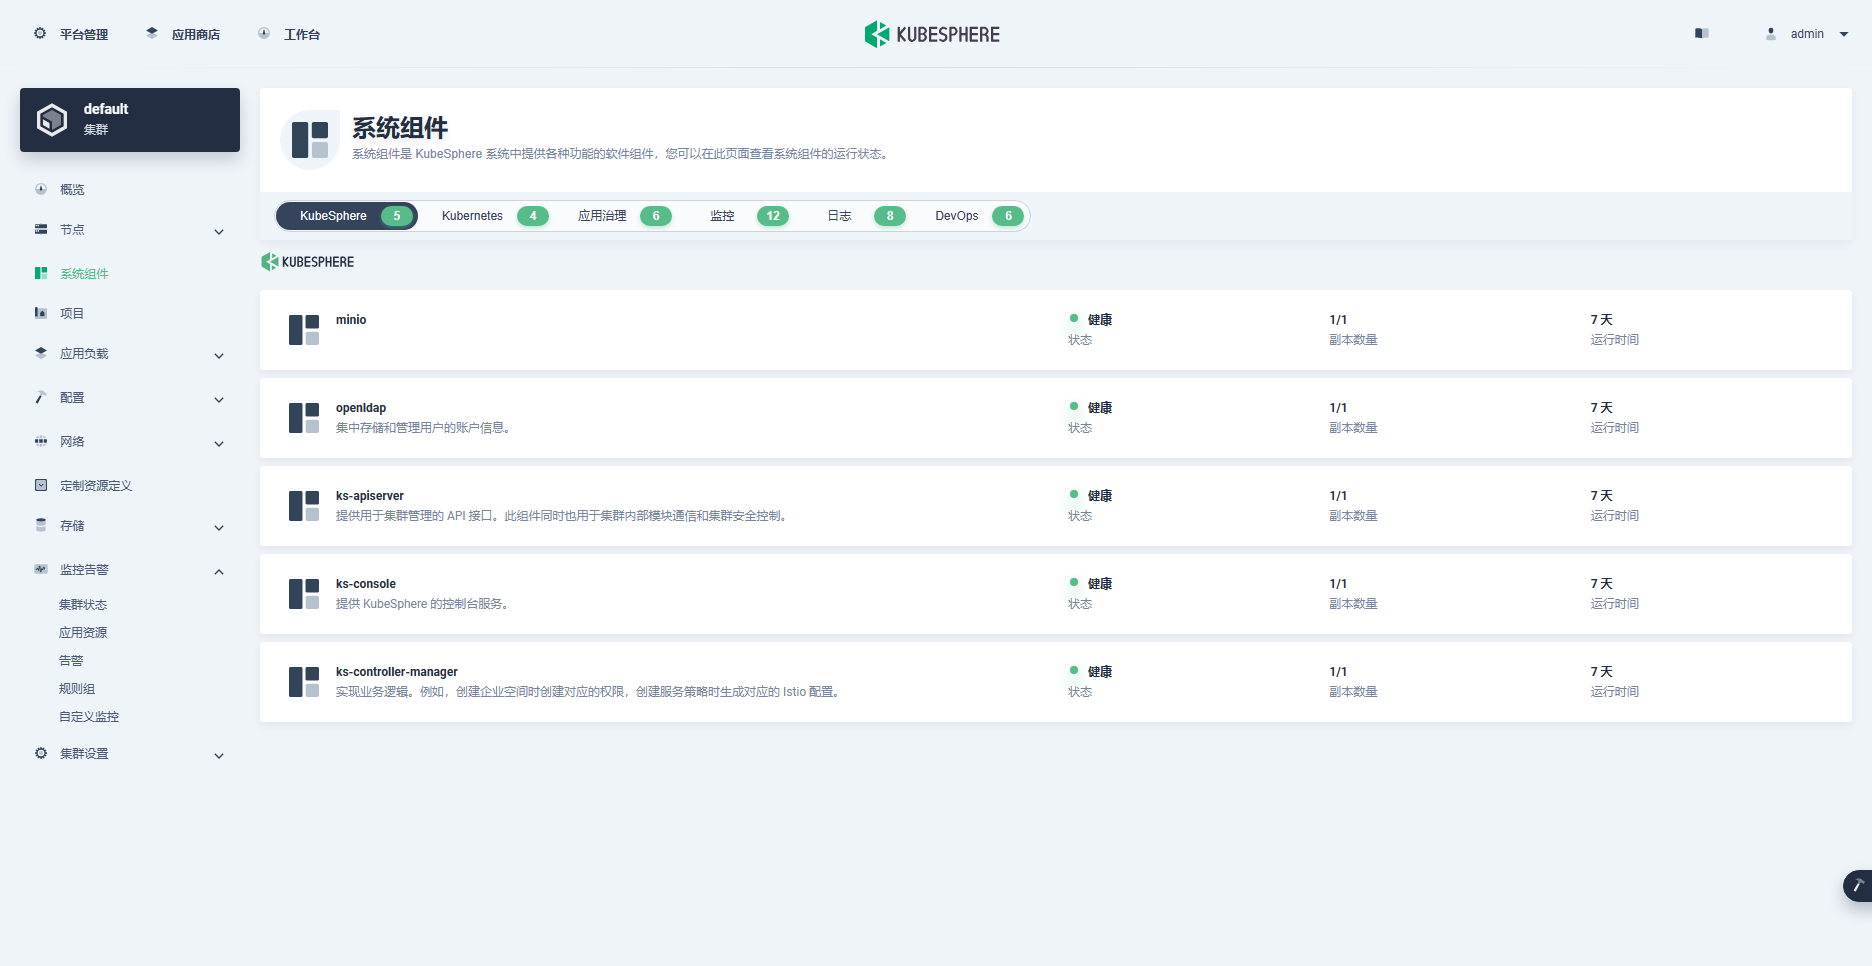
Task: Select the KubeSphere tab
Action: (x=347, y=216)
